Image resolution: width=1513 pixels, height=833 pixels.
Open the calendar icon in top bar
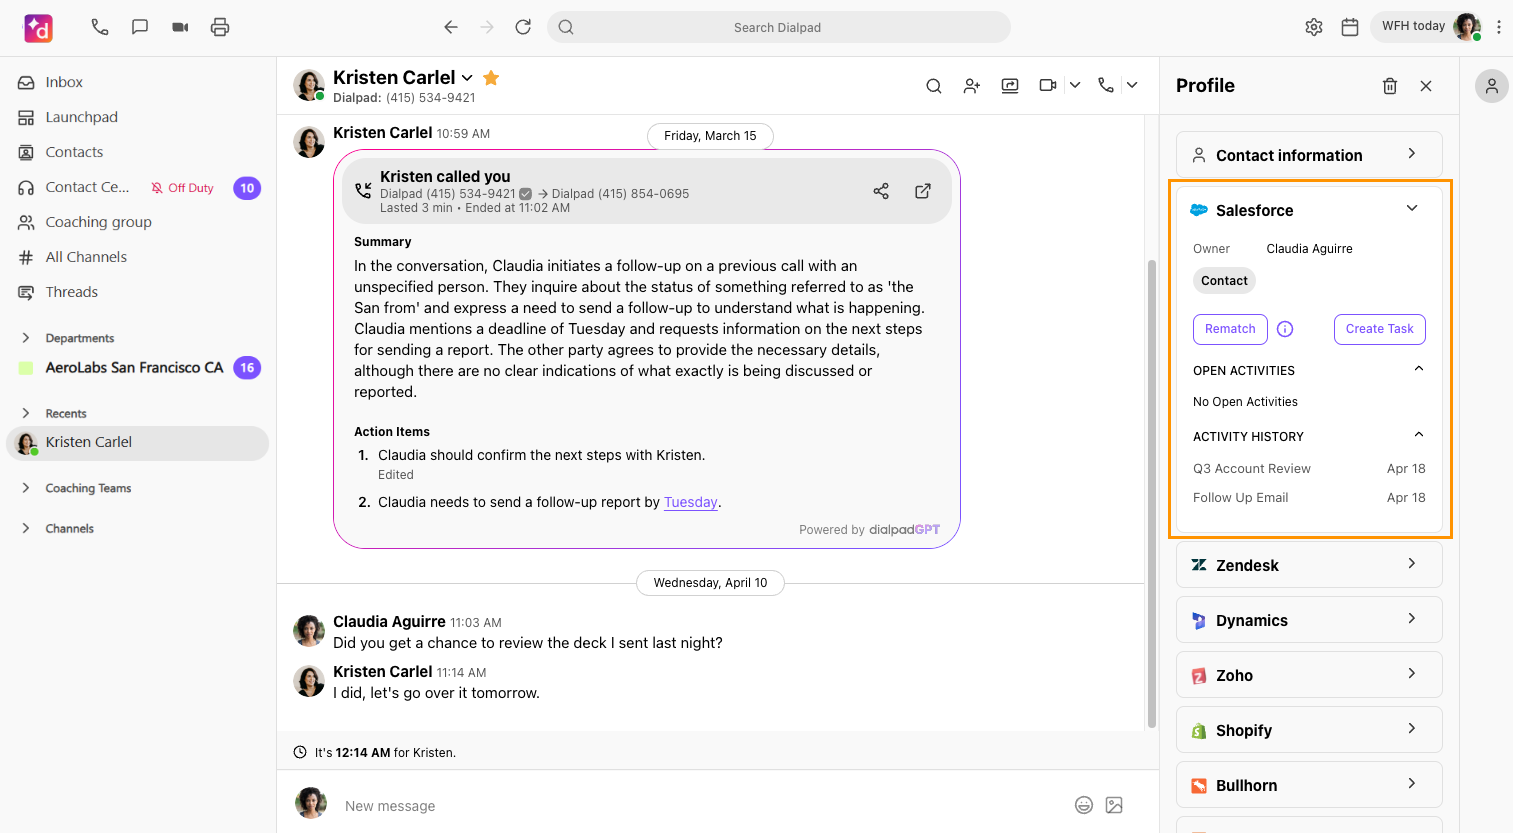point(1350,27)
